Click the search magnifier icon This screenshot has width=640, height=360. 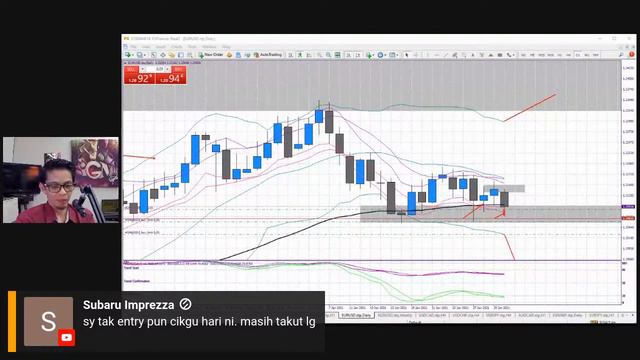tap(621, 55)
